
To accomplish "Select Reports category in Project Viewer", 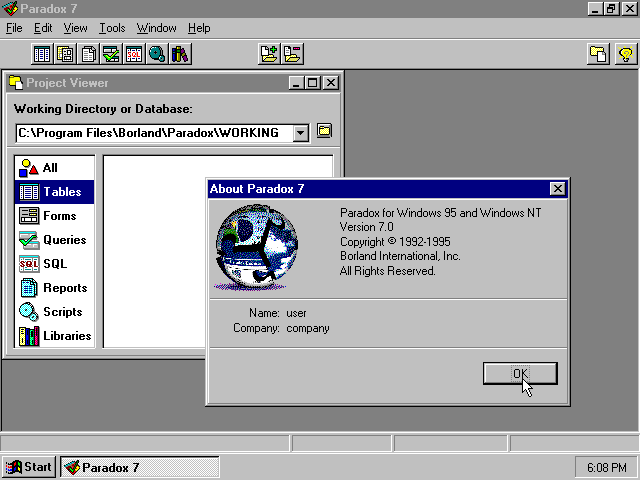I will click(x=54, y=288).
